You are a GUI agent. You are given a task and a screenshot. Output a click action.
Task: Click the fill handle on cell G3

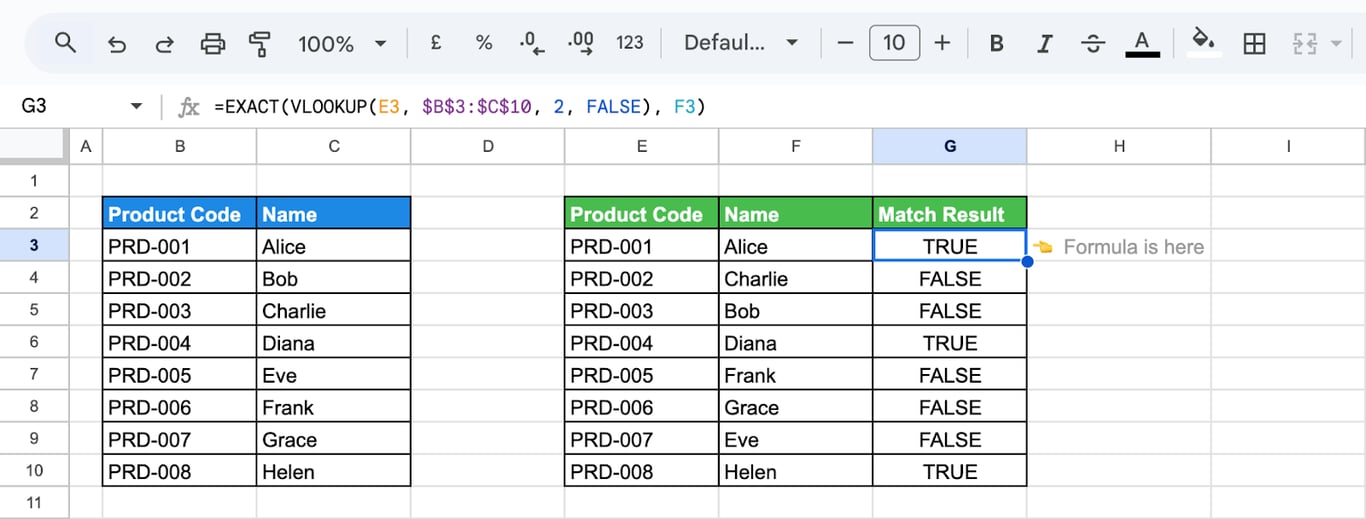pos(1027,262)
